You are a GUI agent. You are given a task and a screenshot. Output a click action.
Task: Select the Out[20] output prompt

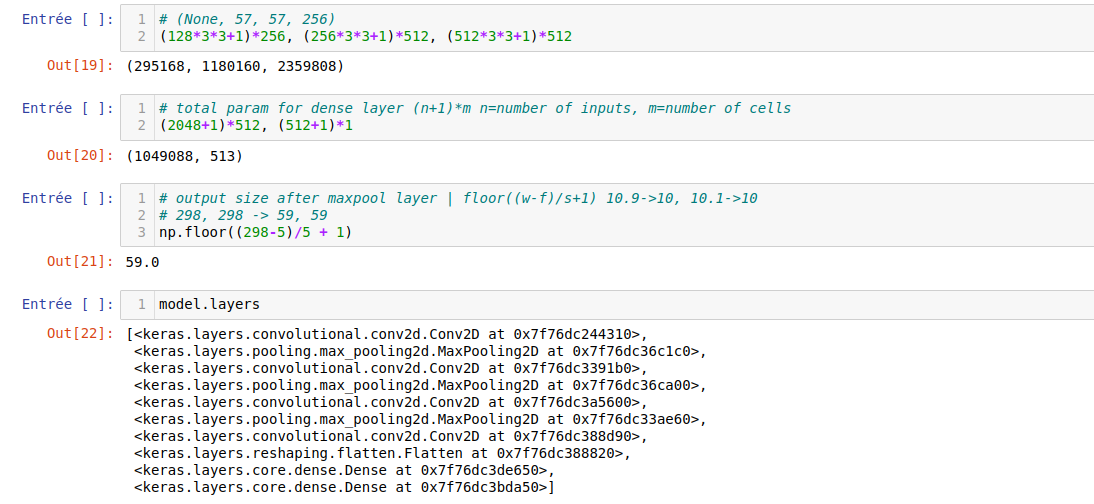(80, 156)
